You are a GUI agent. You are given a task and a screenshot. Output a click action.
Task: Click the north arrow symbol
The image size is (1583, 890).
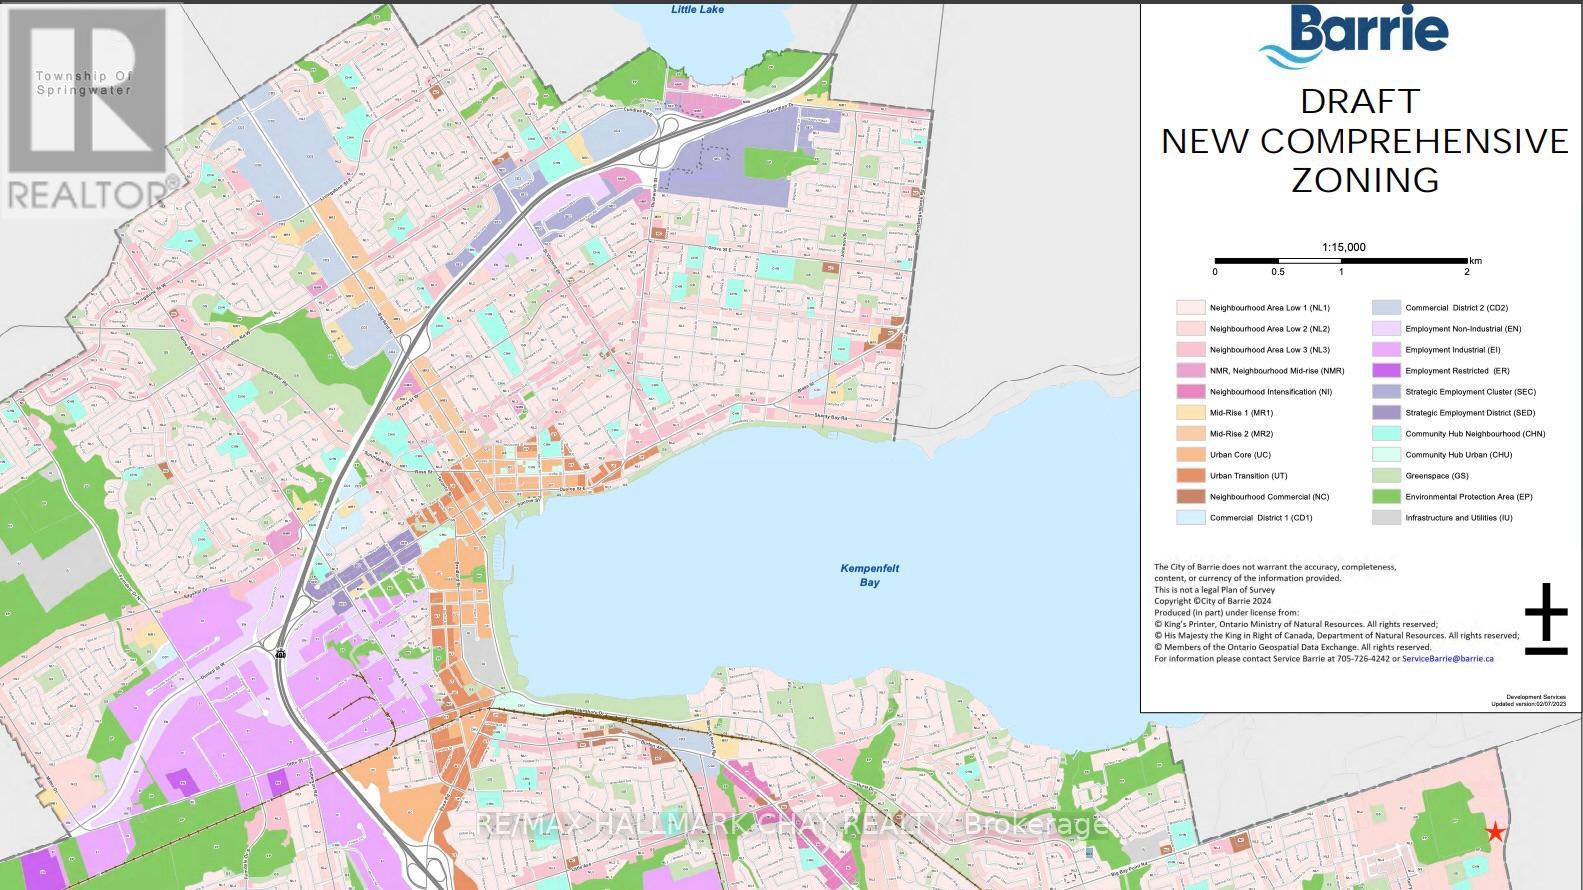click(x=1545, y=619)
